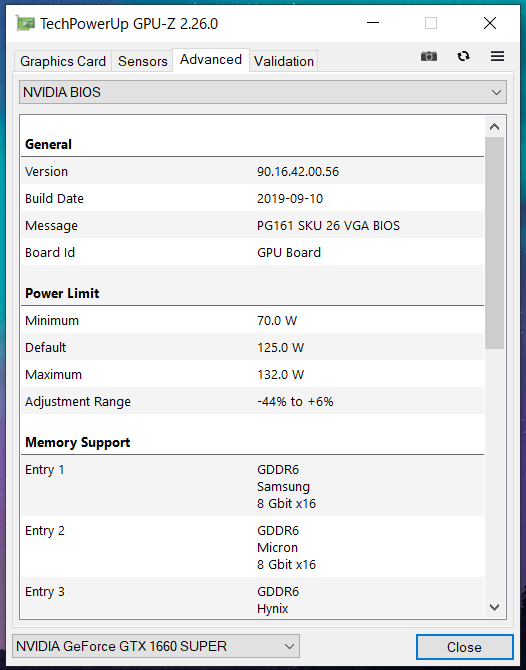This screenshot has height=670, width=526.
Task: Click the scrollbar up arrow
Action: click(495, 127)
